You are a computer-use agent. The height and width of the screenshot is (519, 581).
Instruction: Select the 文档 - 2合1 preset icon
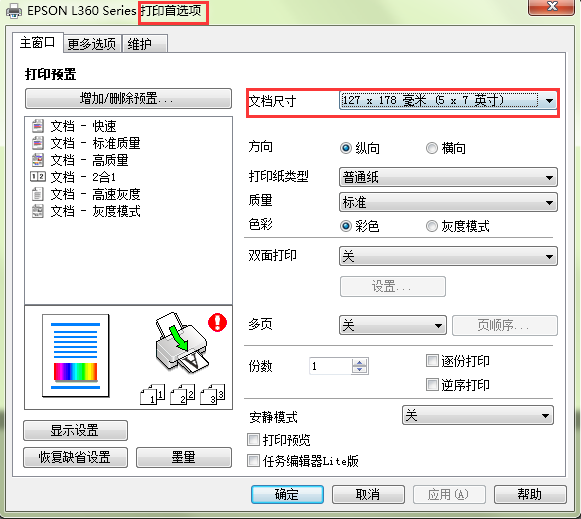(x=37, y=177)
